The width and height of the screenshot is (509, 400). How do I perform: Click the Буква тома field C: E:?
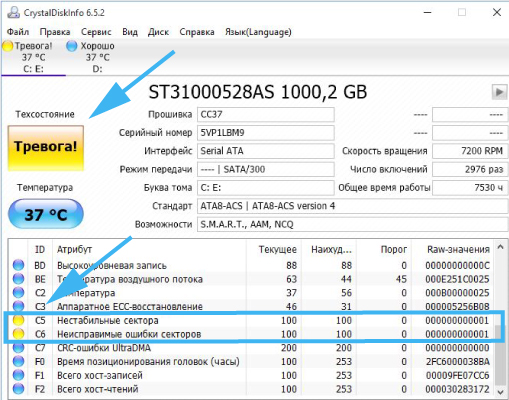point(266,188)
